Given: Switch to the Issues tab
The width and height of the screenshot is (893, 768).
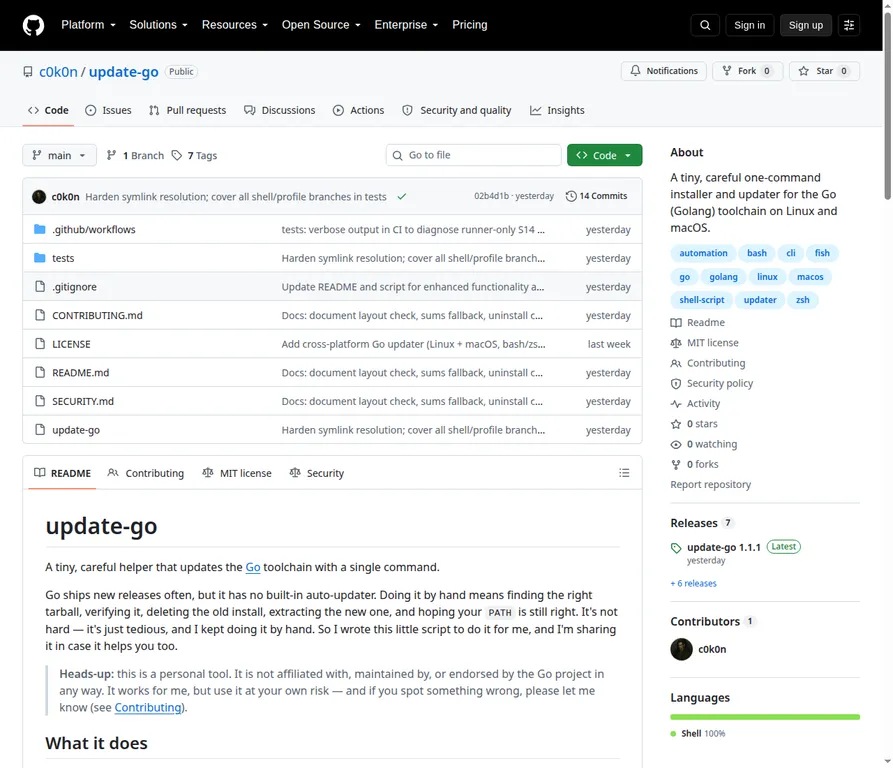Looking at the screenshot, I should (x=108, y=110).
